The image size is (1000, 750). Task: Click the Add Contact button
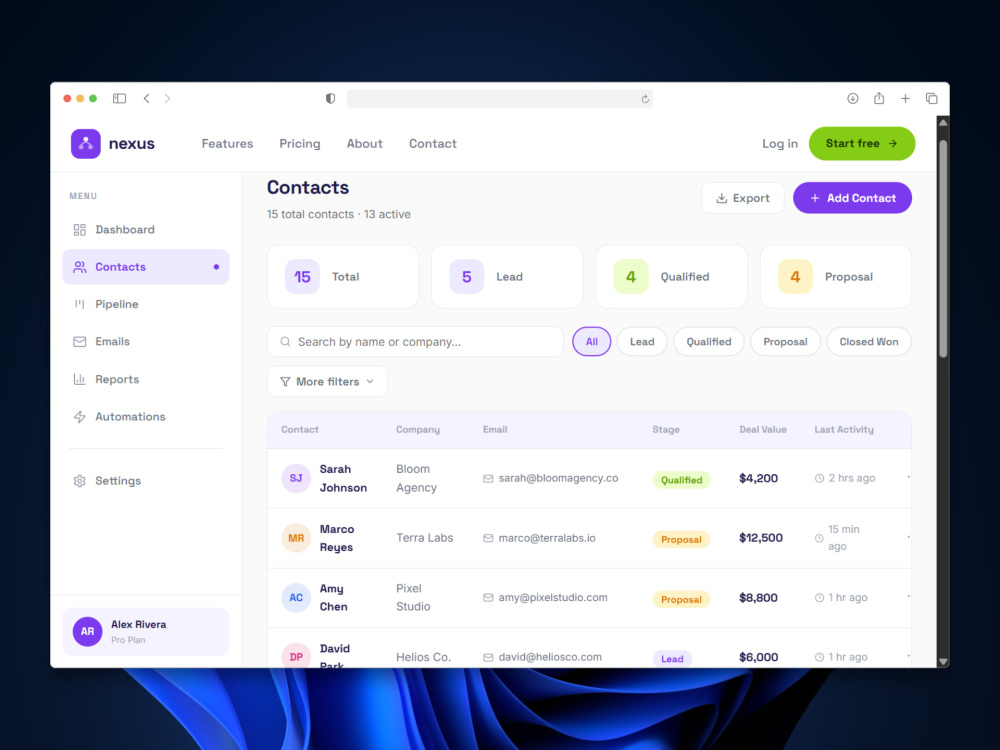(x=852, y=198)
